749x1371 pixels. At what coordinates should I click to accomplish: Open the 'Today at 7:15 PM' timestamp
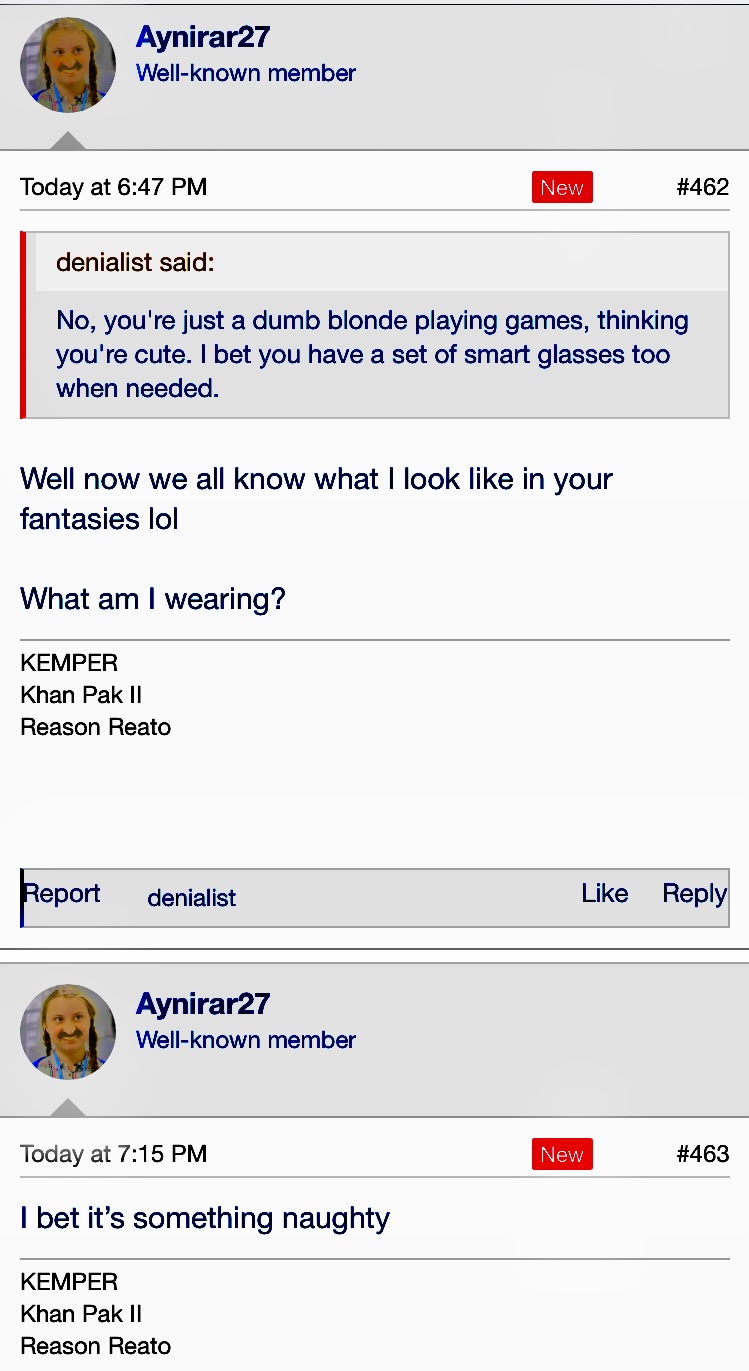[x=113, y=1154]
